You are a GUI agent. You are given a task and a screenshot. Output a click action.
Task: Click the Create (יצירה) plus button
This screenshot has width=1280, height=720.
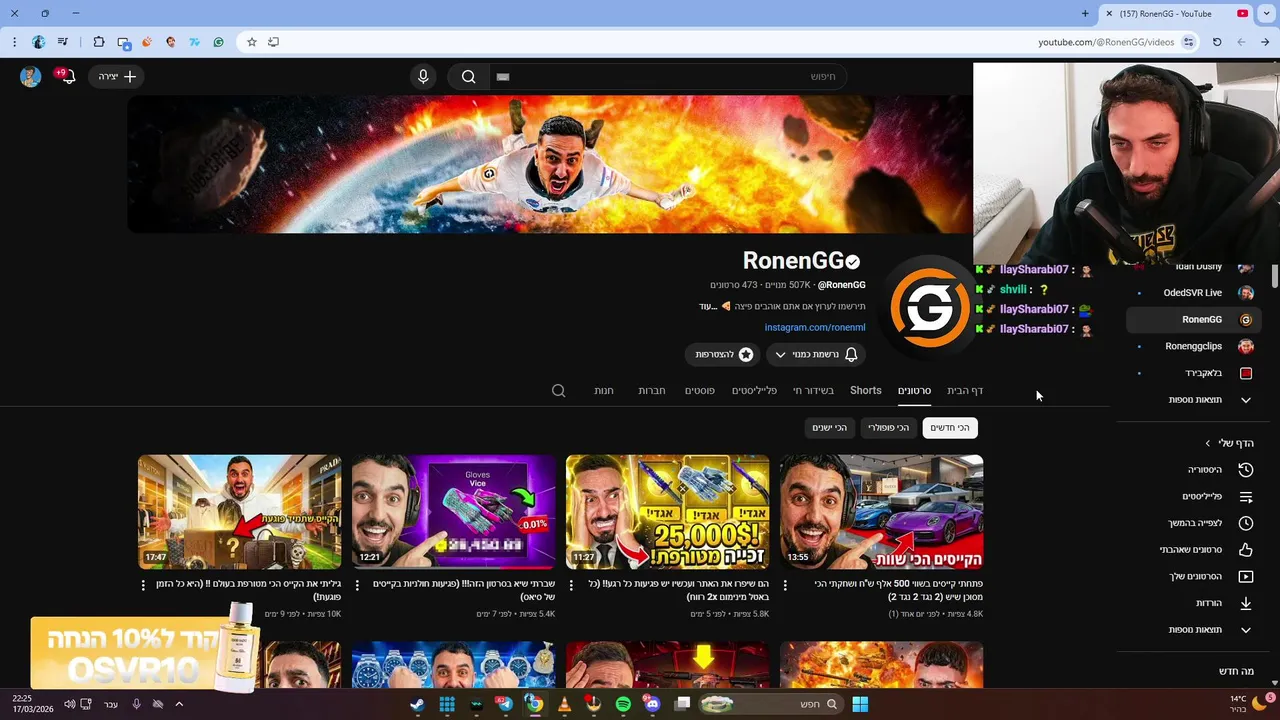click(117, 77)
